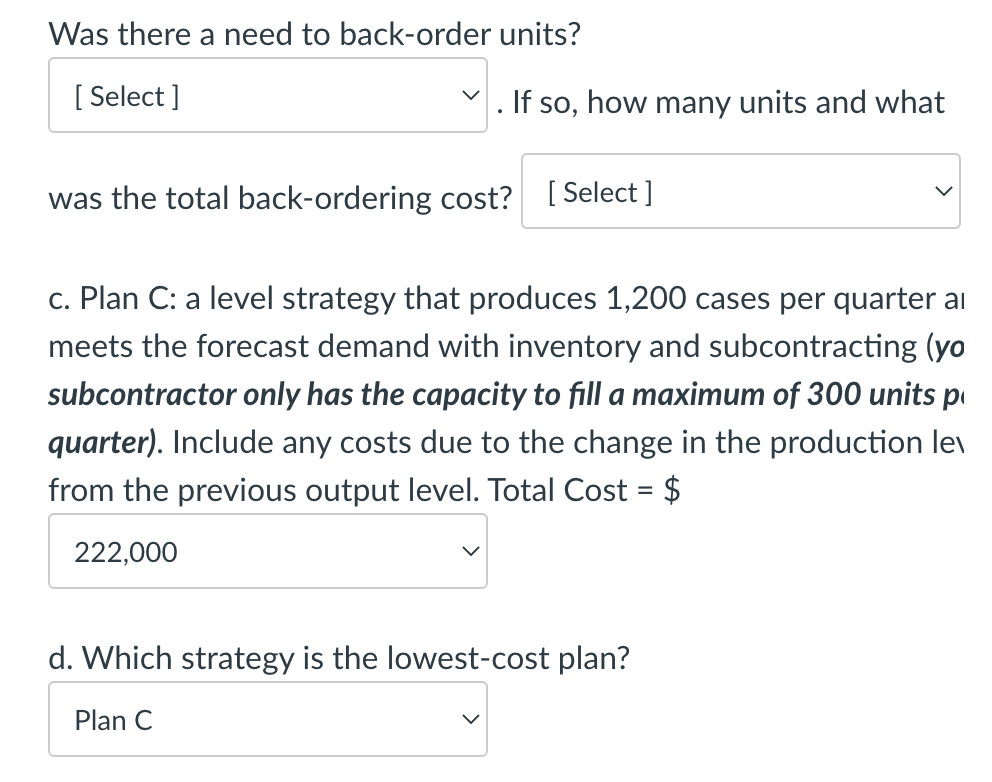Click the chevron on the back-ordering cost dropdown

[943, 190]
